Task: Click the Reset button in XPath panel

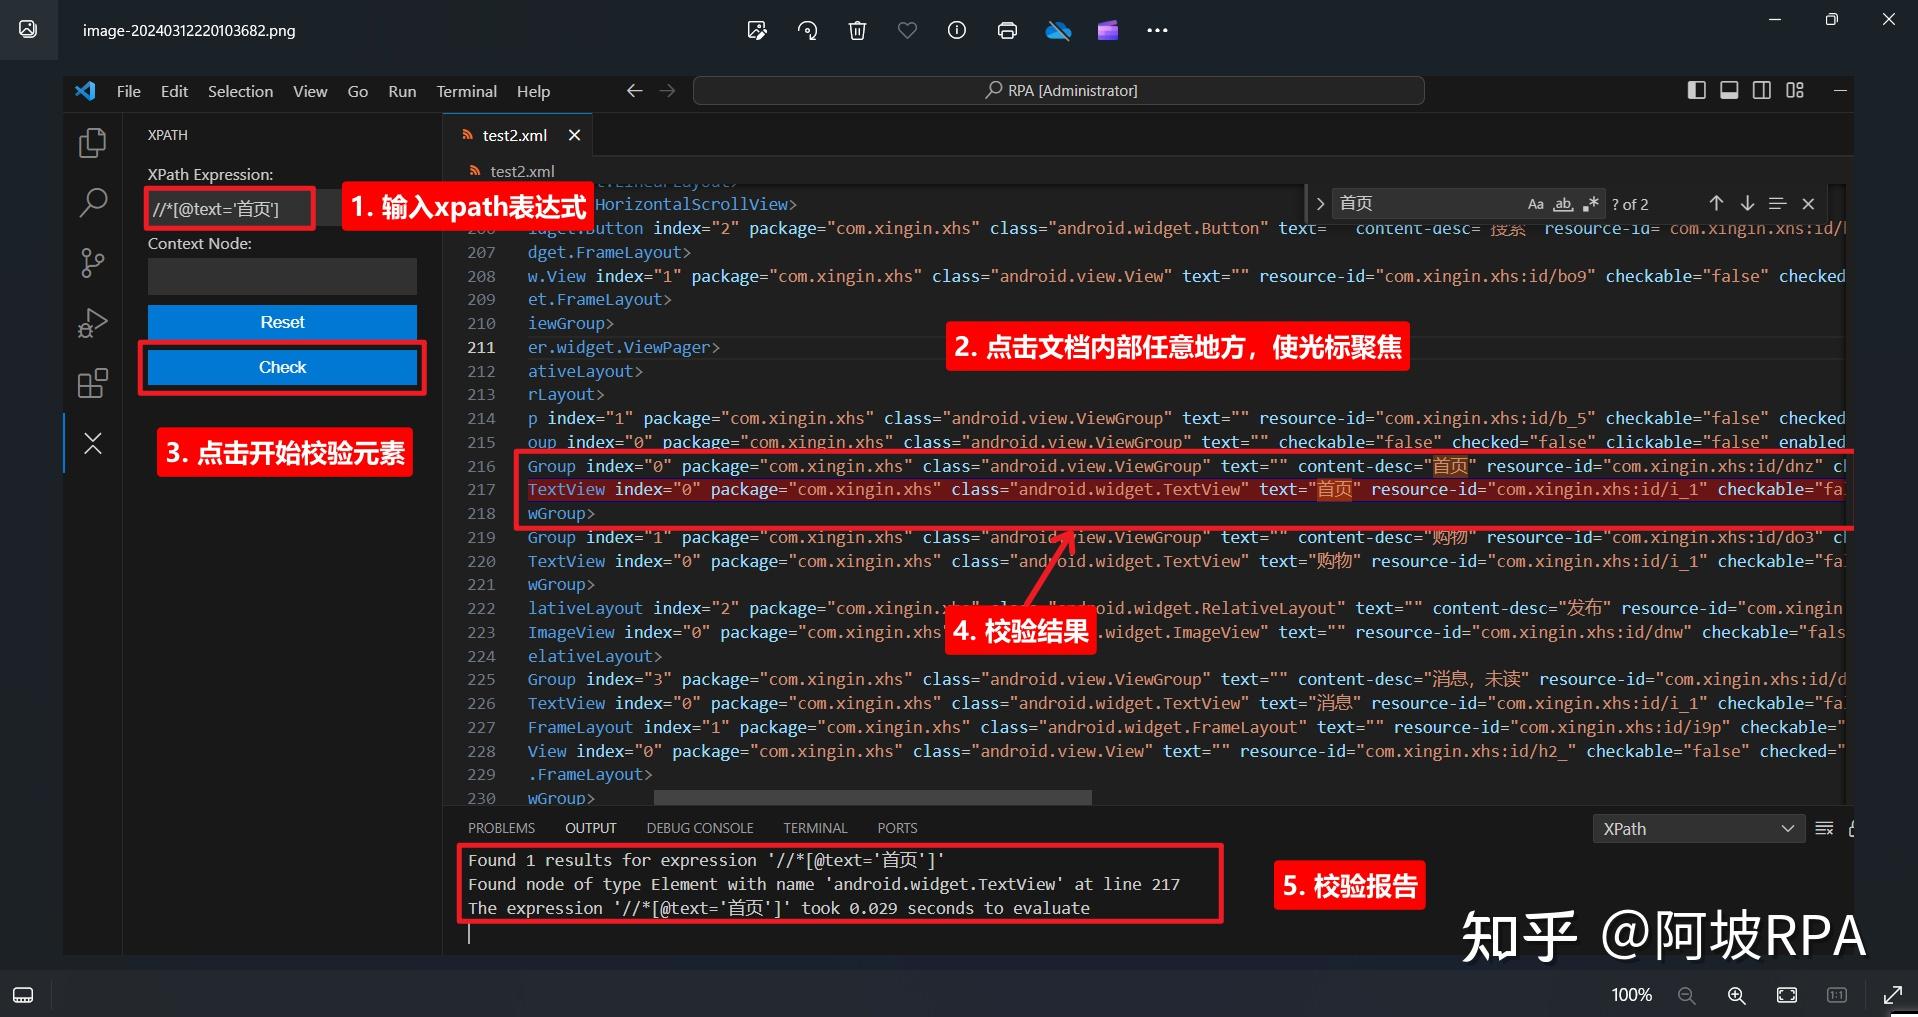Action: coord(282,322)
